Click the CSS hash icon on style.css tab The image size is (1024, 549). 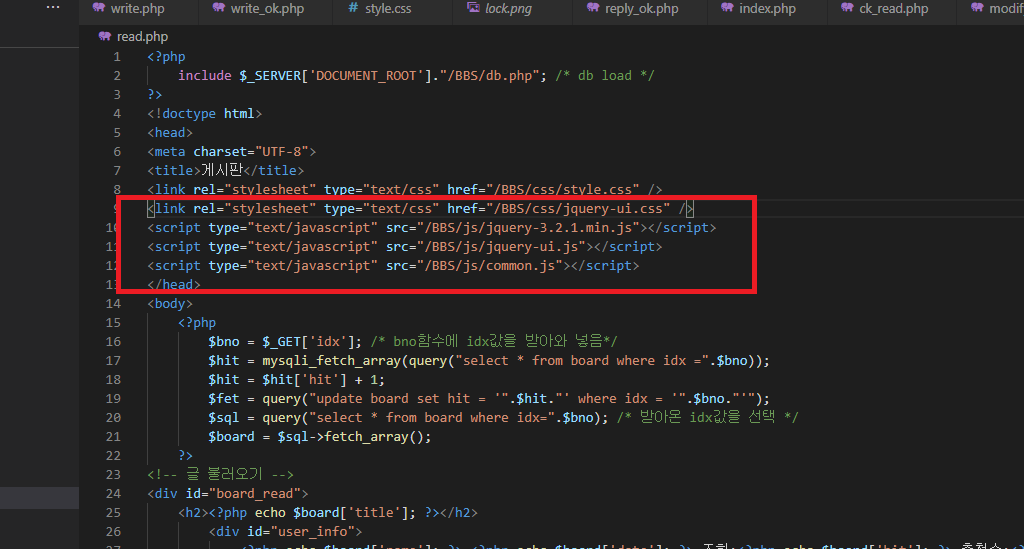click(353, 8)
